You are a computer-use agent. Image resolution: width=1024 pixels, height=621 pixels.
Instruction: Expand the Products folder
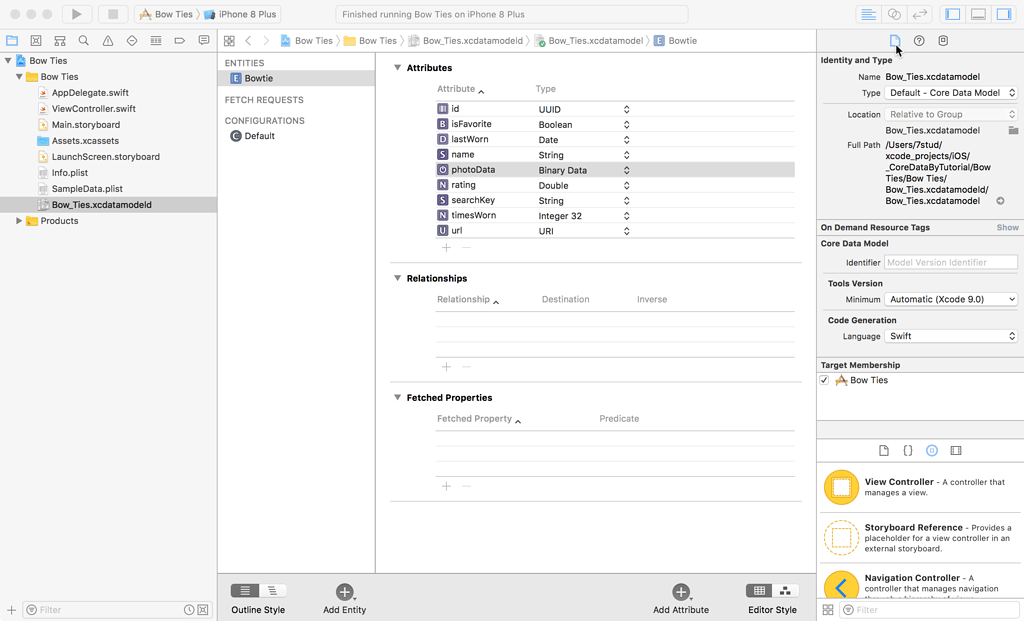coord(19,221)
